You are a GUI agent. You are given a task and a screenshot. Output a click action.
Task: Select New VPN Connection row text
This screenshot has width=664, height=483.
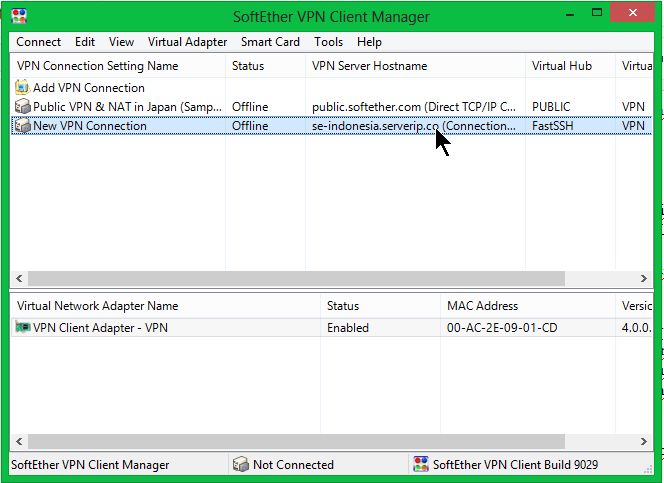coord(90,126)
